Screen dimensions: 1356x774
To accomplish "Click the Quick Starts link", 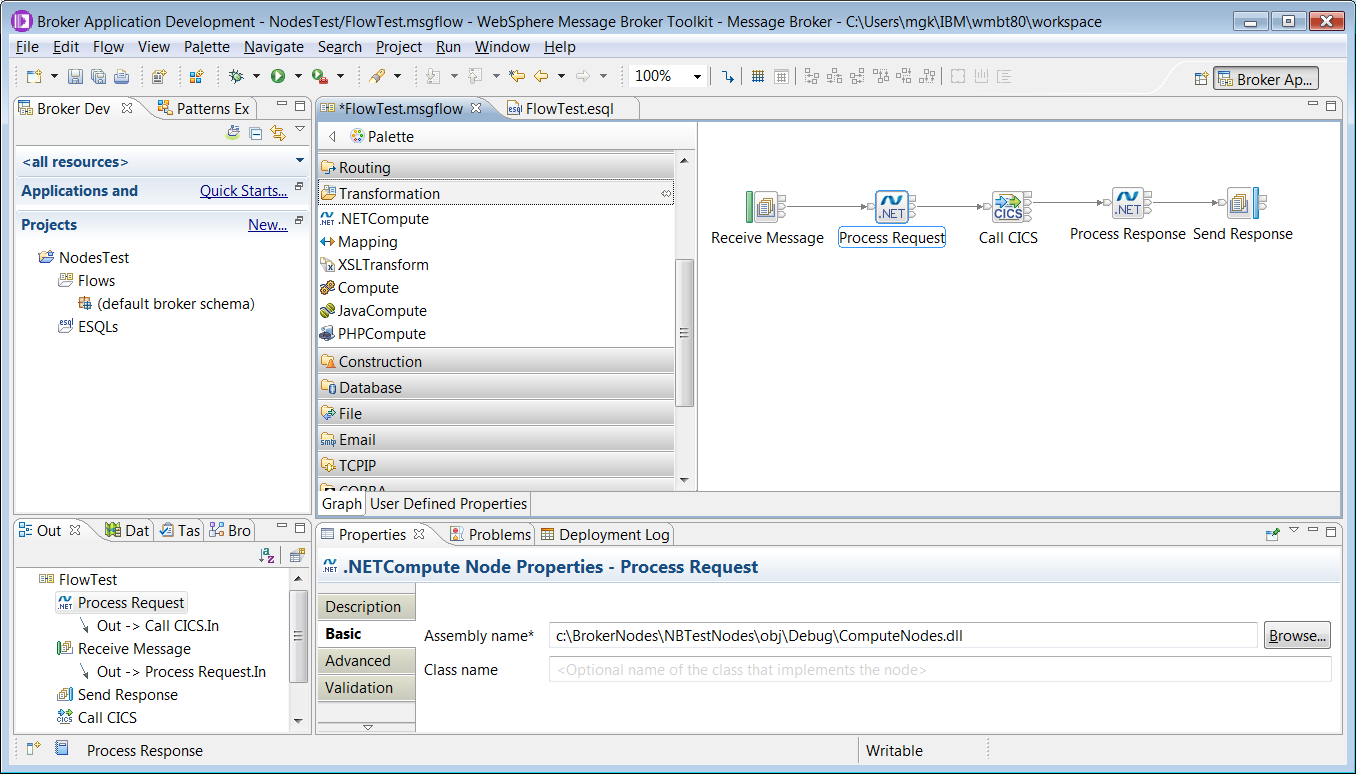I will tap(243, 191).
